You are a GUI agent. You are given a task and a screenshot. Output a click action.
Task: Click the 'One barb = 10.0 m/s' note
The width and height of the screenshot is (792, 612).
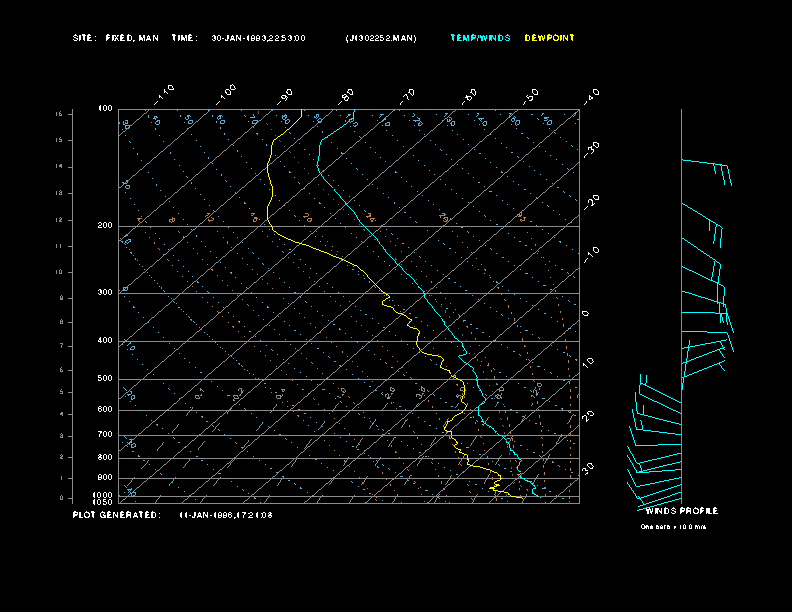[x=673, y=527]
